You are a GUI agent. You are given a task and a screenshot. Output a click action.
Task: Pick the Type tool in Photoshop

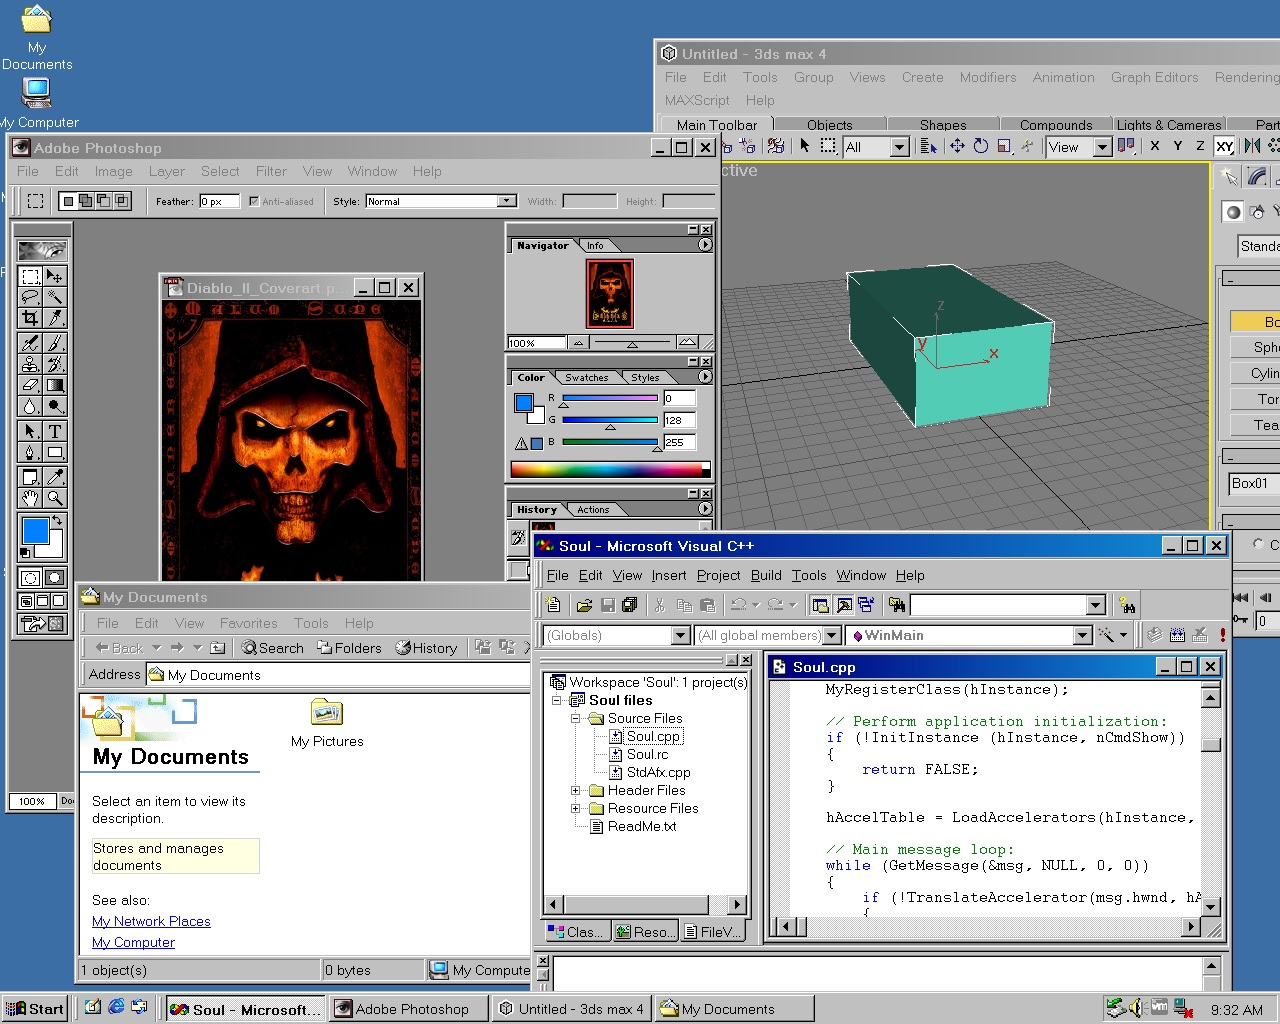[55, 431]
